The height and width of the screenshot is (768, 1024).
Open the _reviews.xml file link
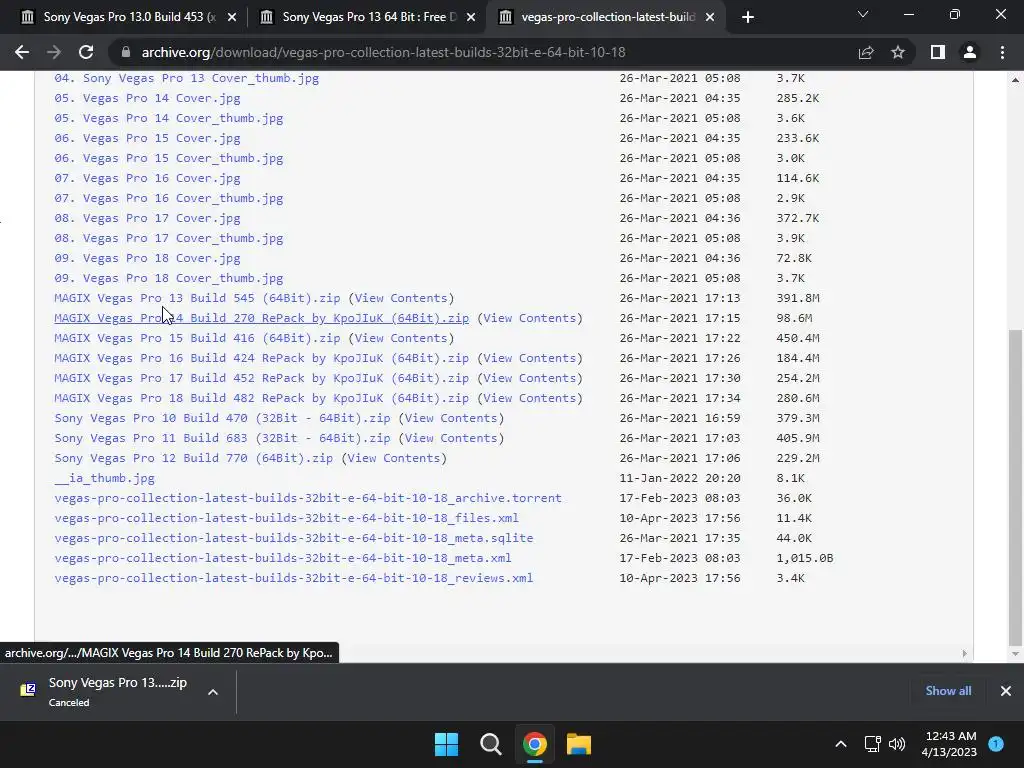pyautogui.click(x=293, y=578)
